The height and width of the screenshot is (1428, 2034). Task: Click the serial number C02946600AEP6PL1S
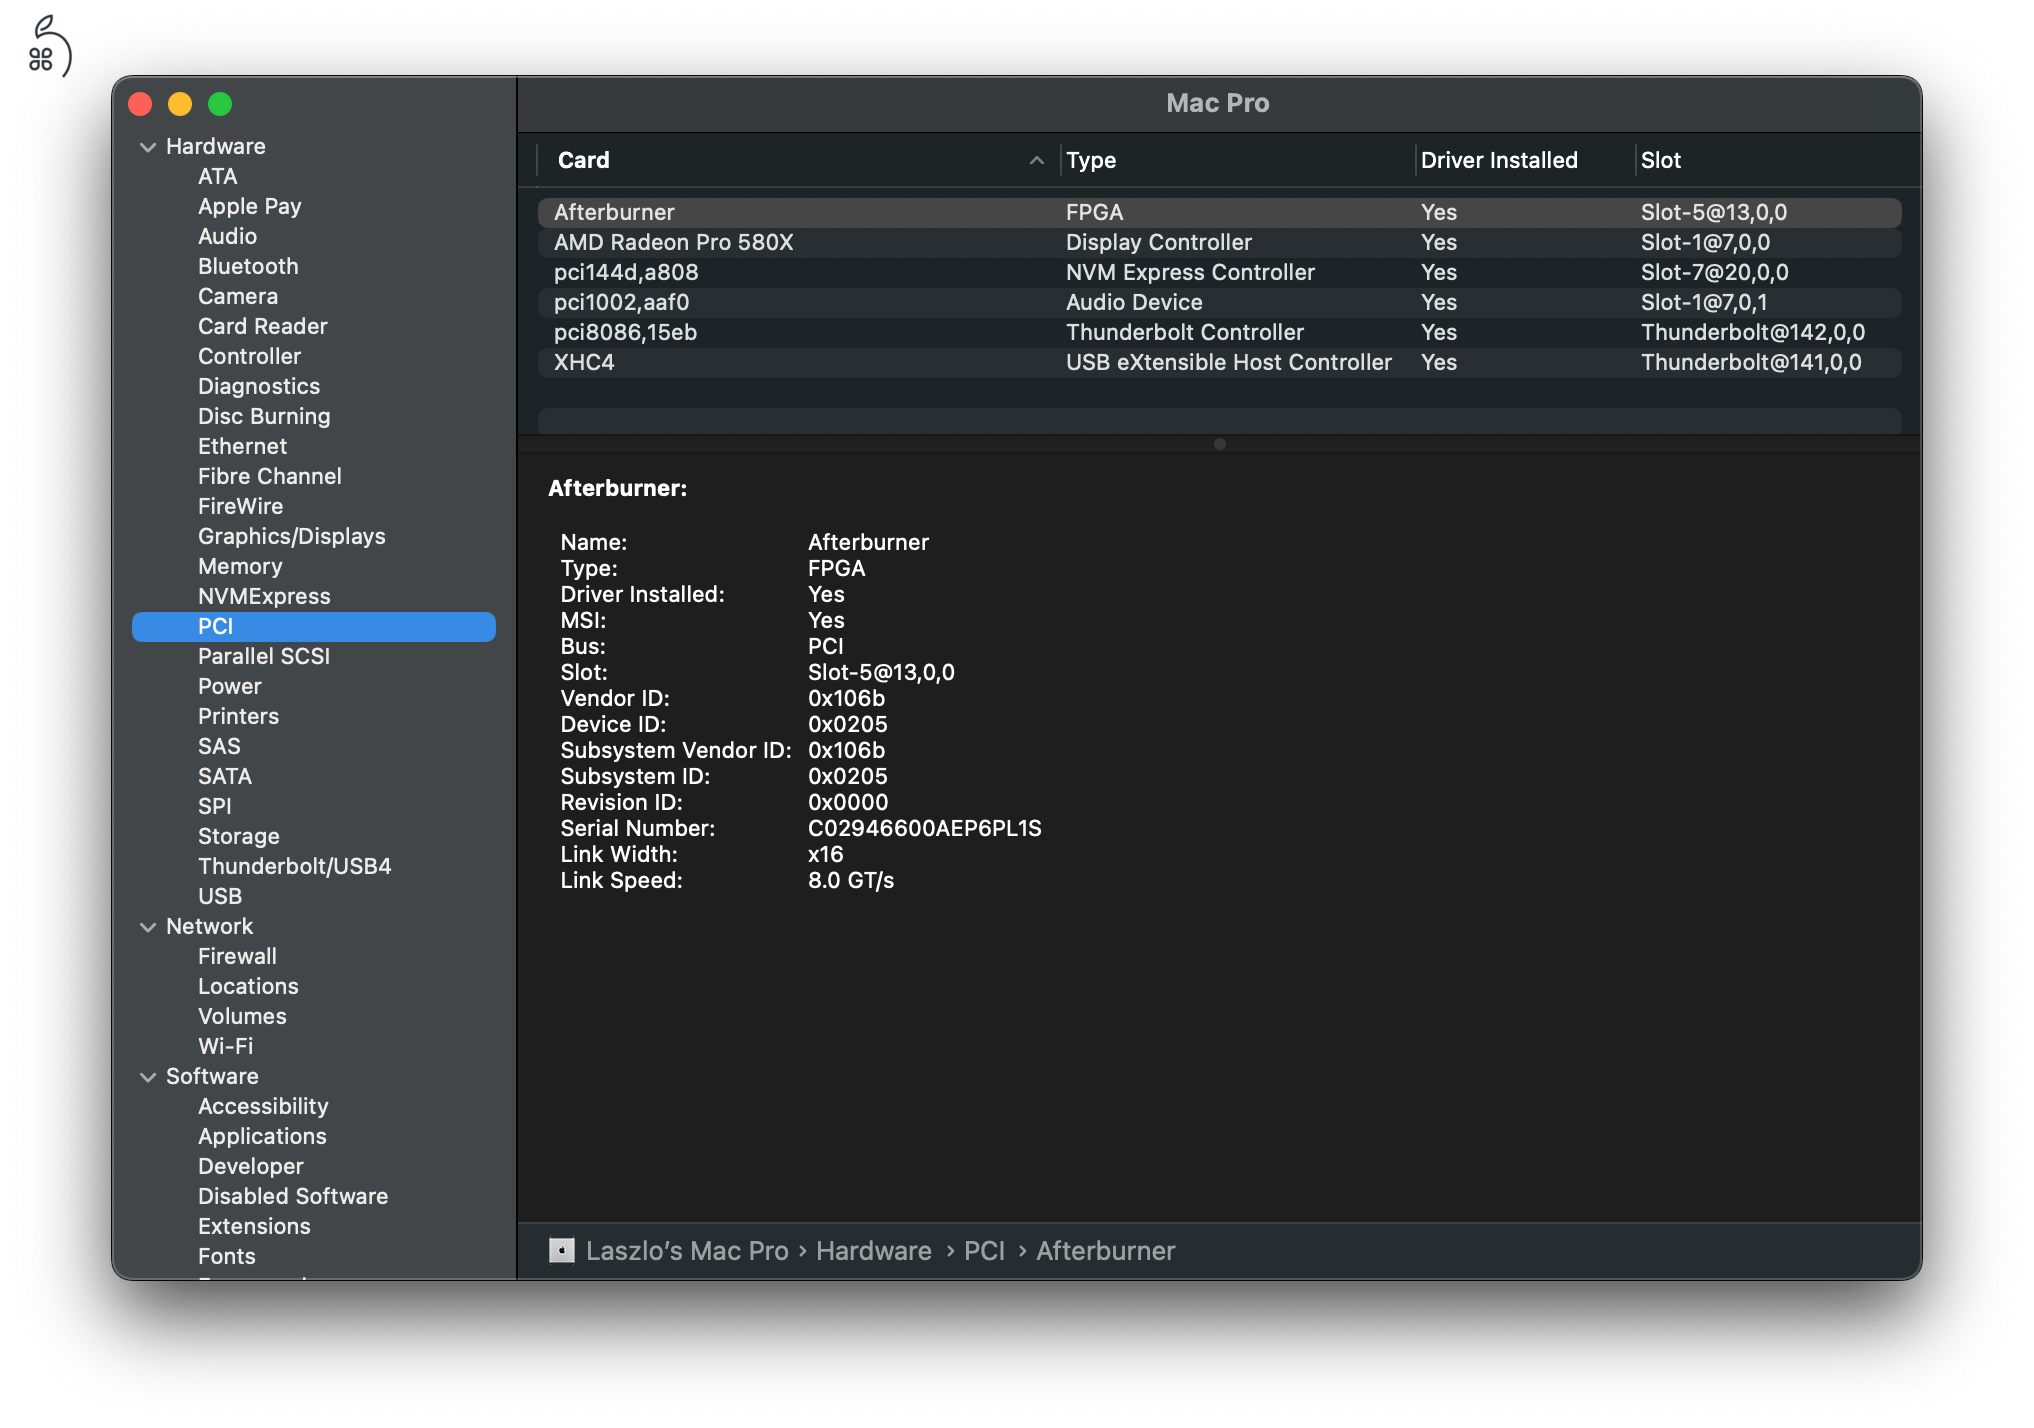click(924, 828)
